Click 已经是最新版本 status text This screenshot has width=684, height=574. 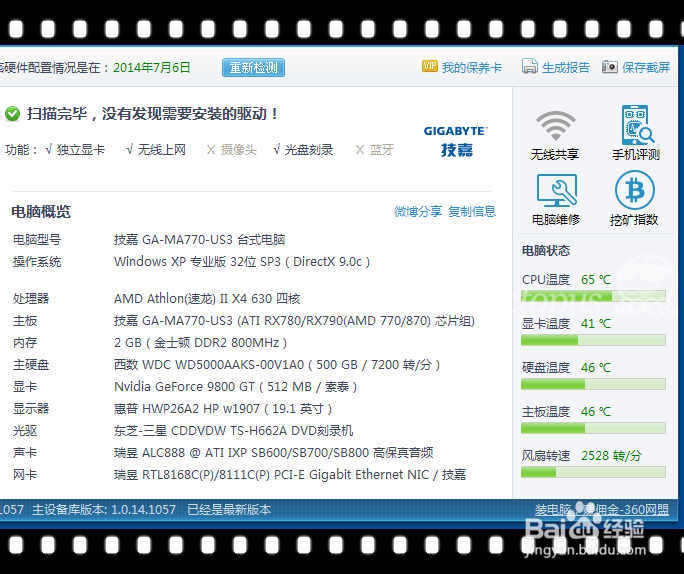pyautogui.click(x=229, y=509)
